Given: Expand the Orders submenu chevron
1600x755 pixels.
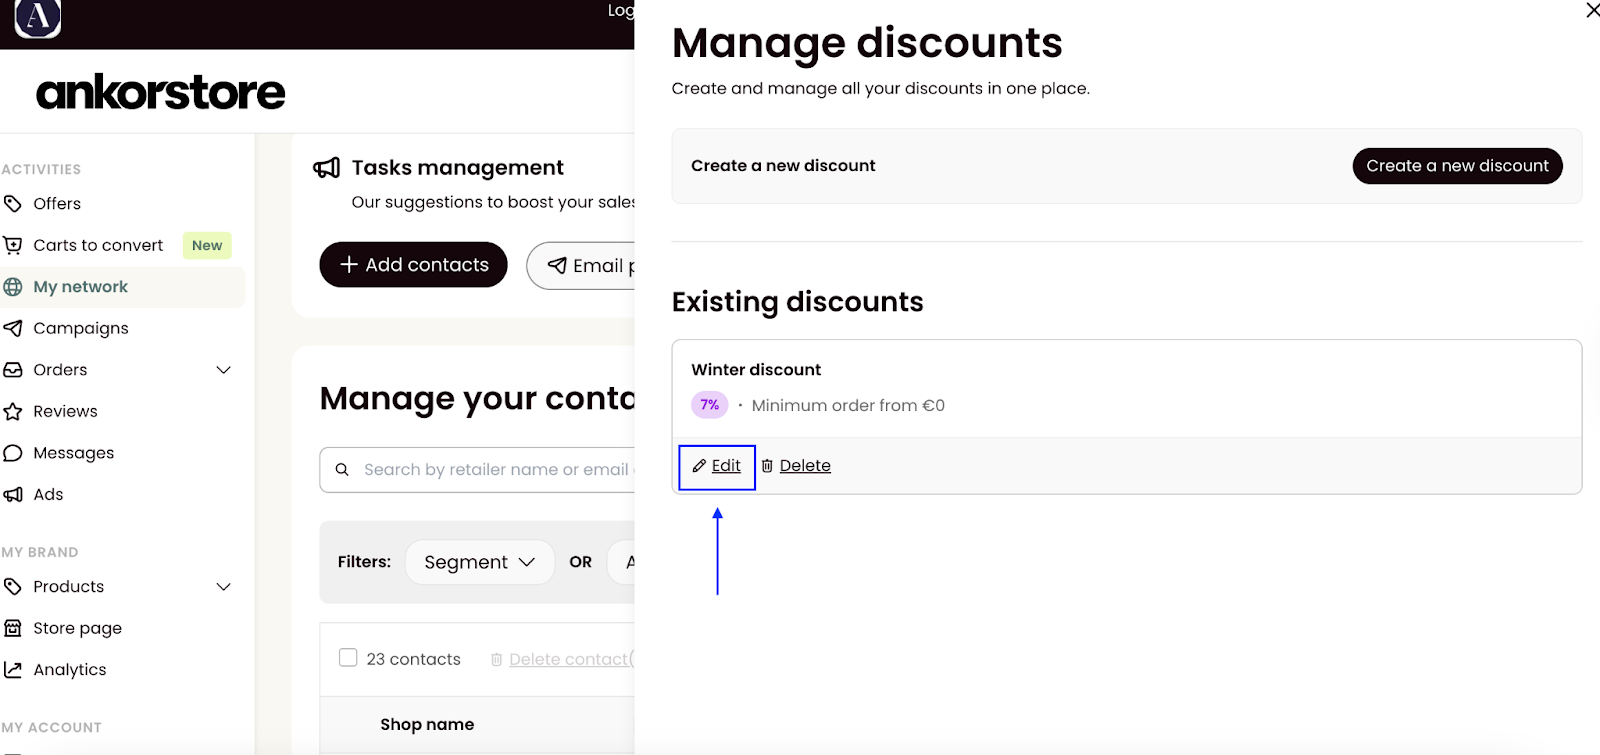Looking at the screenshot, I should click(224, 370).
